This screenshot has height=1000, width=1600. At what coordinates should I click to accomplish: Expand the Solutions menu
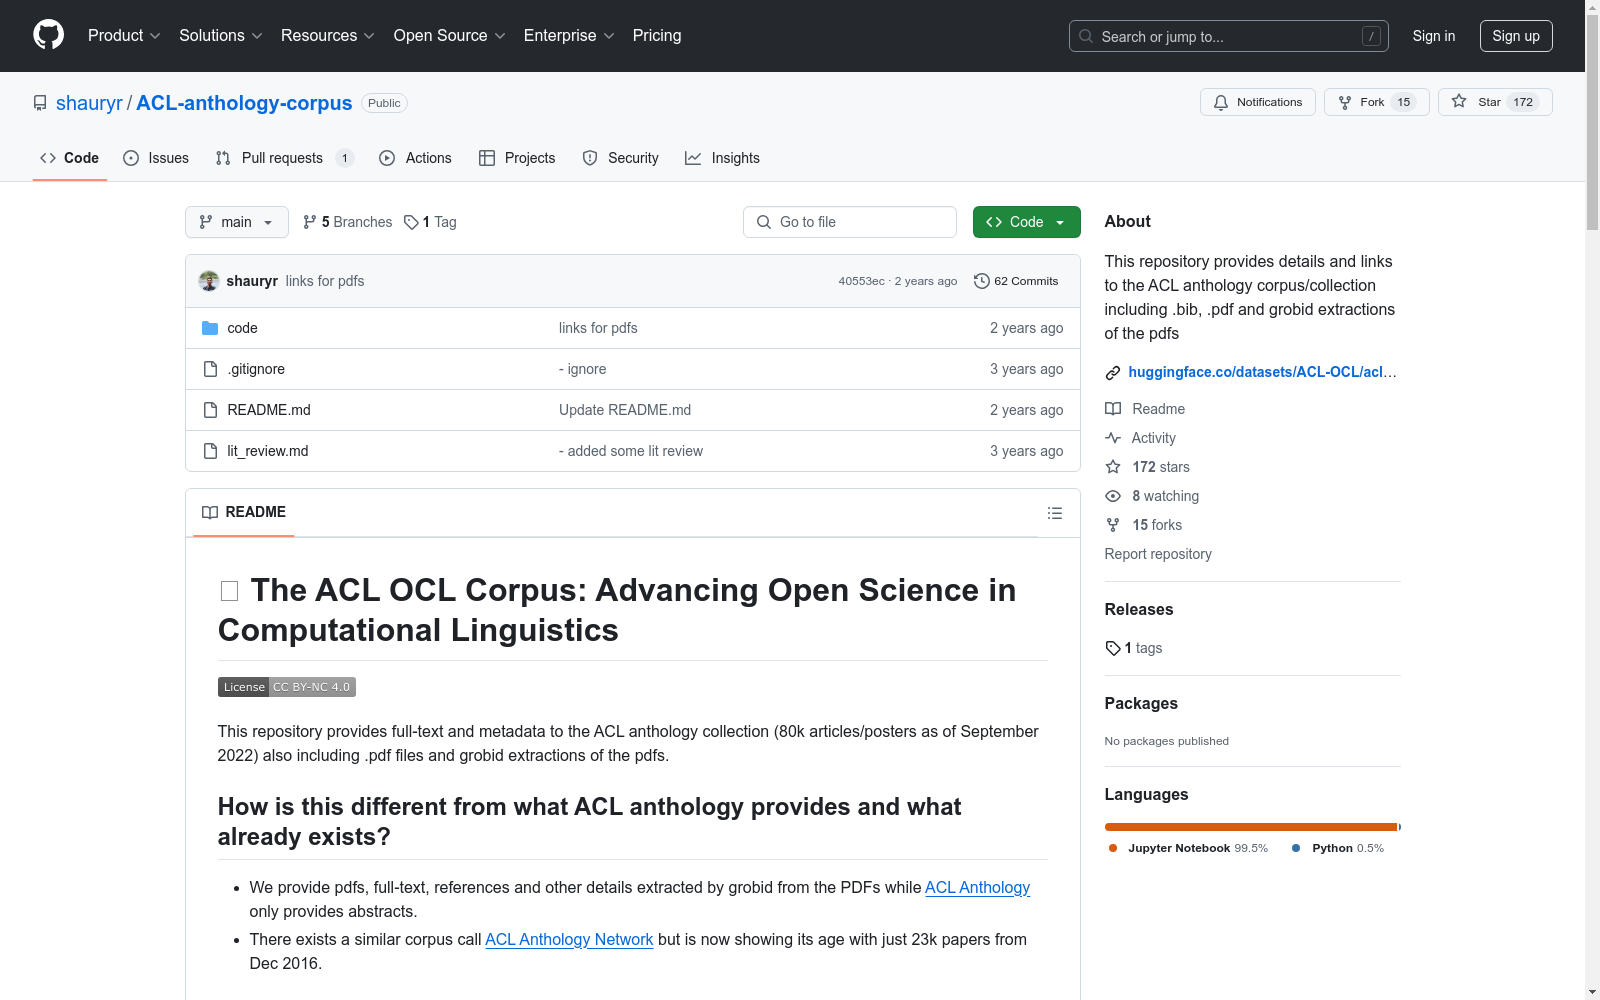click(221, 36)
